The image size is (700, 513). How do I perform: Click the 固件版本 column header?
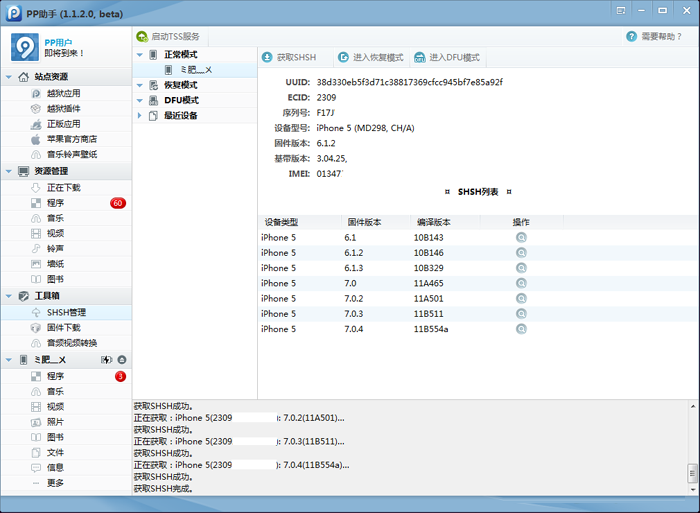(x=364, y=222)
